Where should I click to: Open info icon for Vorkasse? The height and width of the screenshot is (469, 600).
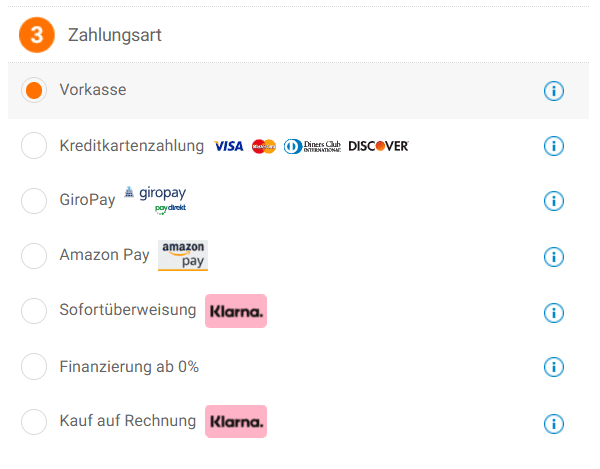[554, 91]
